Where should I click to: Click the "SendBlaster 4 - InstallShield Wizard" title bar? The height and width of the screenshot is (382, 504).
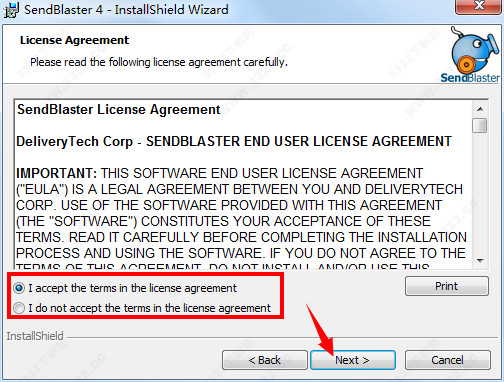click(126, 9)
